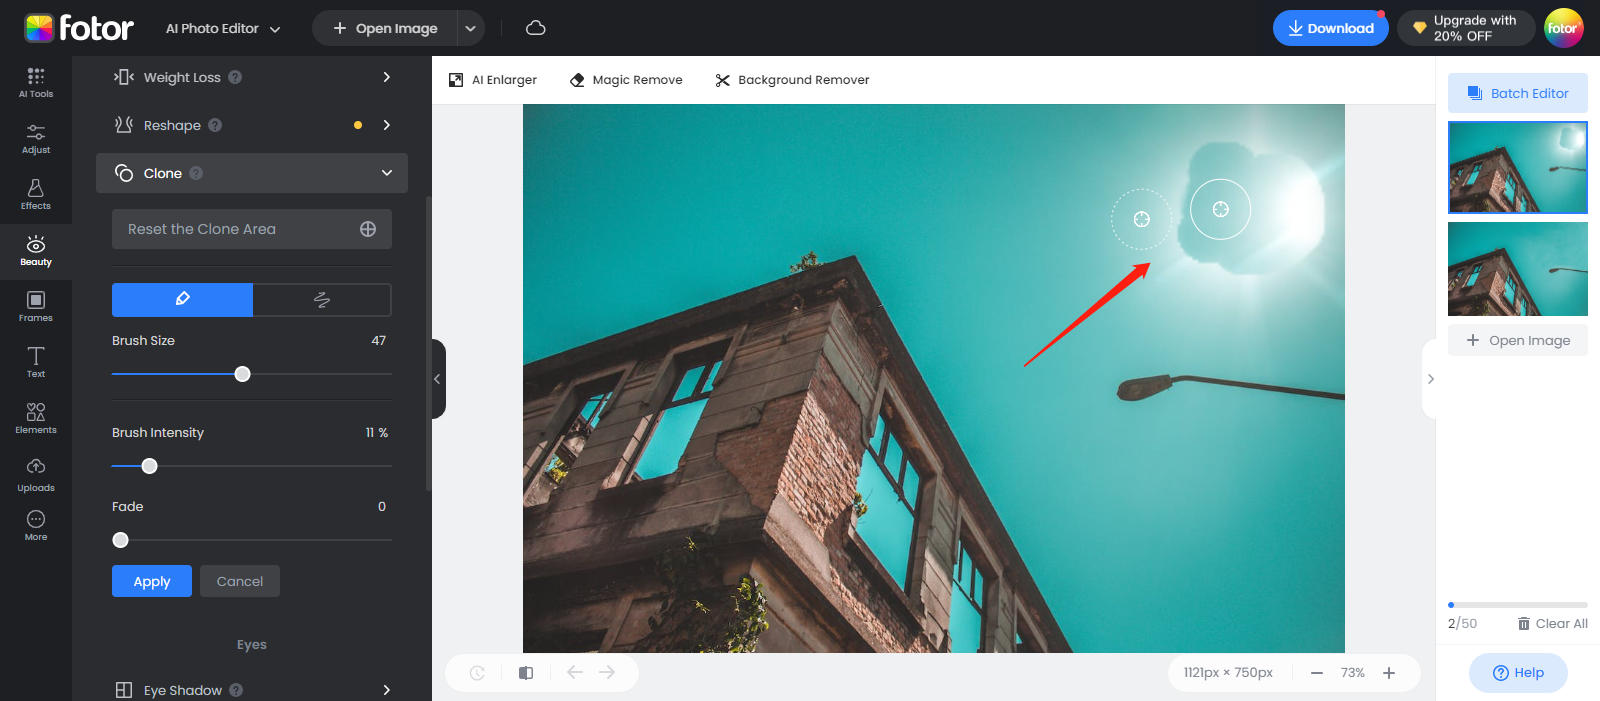Open the dropdown beside Open Image
This screenshot has width=1600, height=701.
click(470, 28)
